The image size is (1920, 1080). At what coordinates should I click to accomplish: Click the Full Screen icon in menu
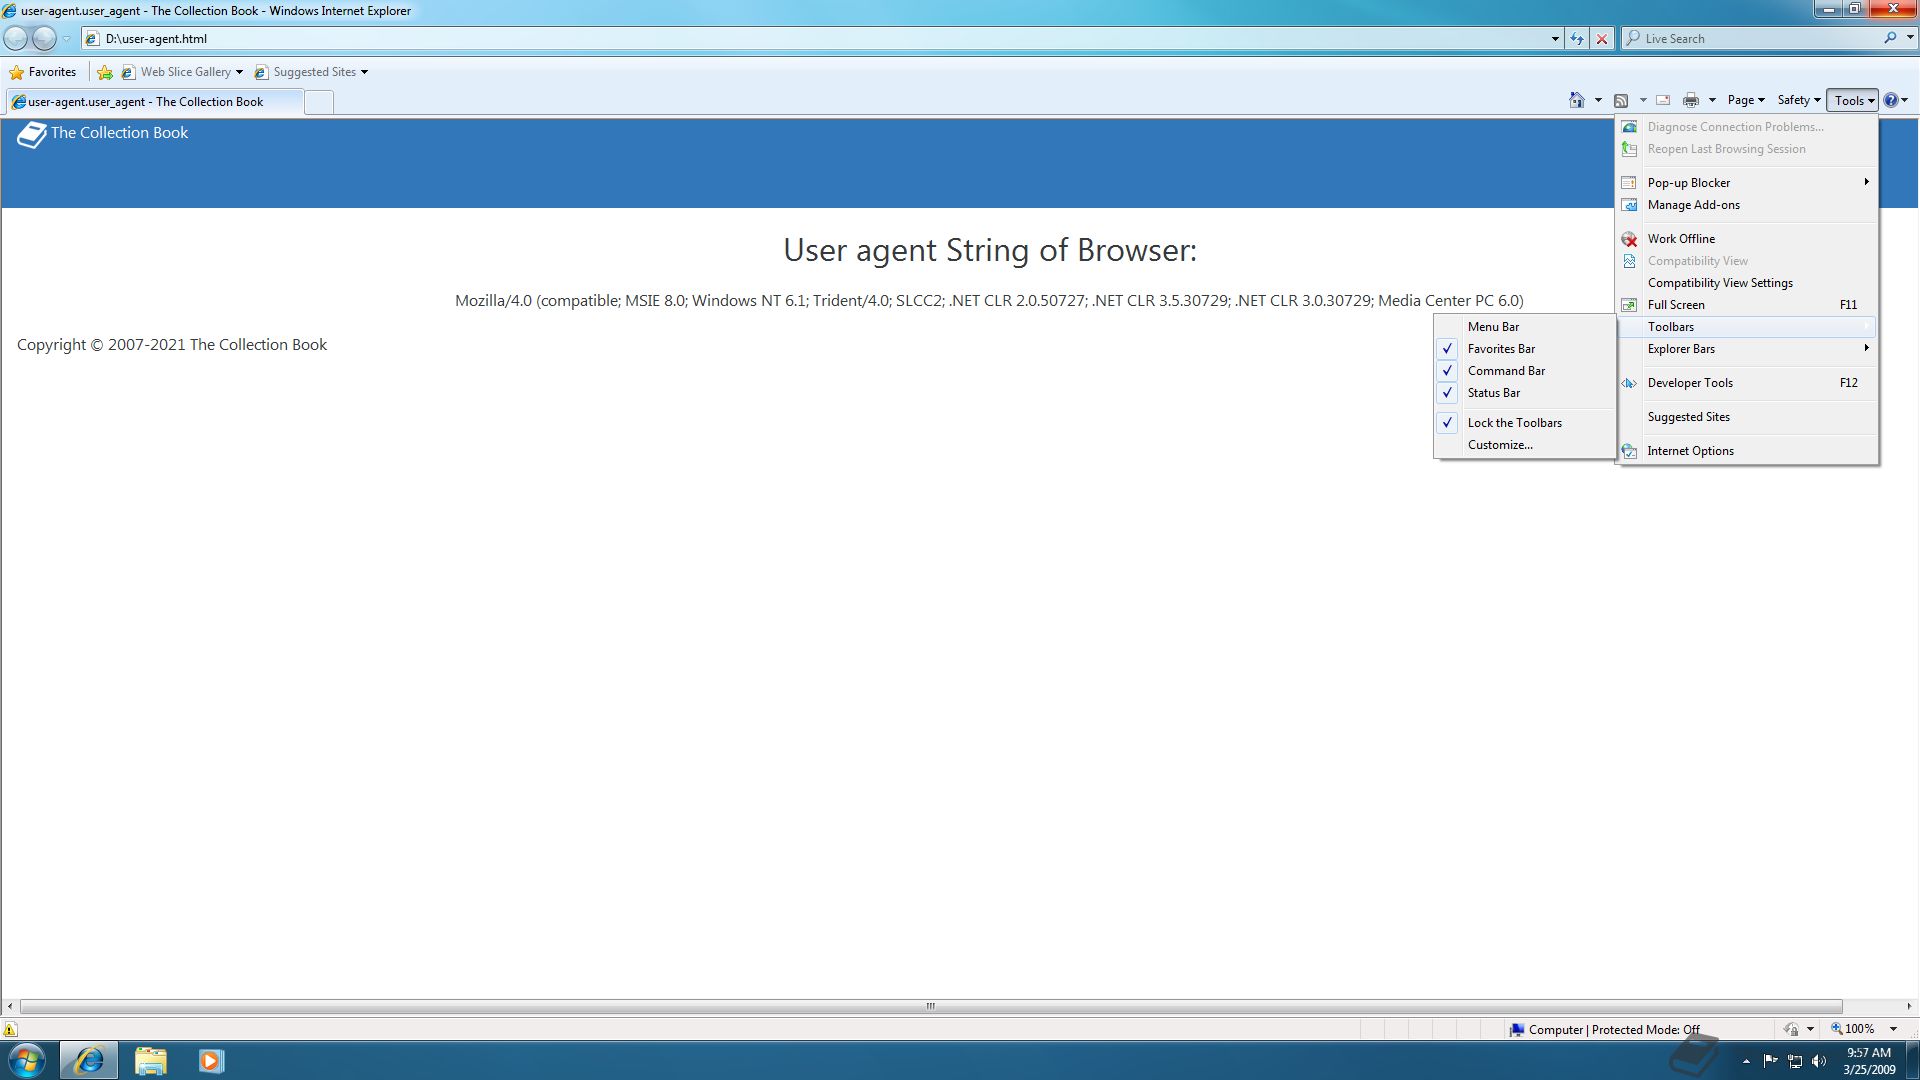[x=1629, y=305]
